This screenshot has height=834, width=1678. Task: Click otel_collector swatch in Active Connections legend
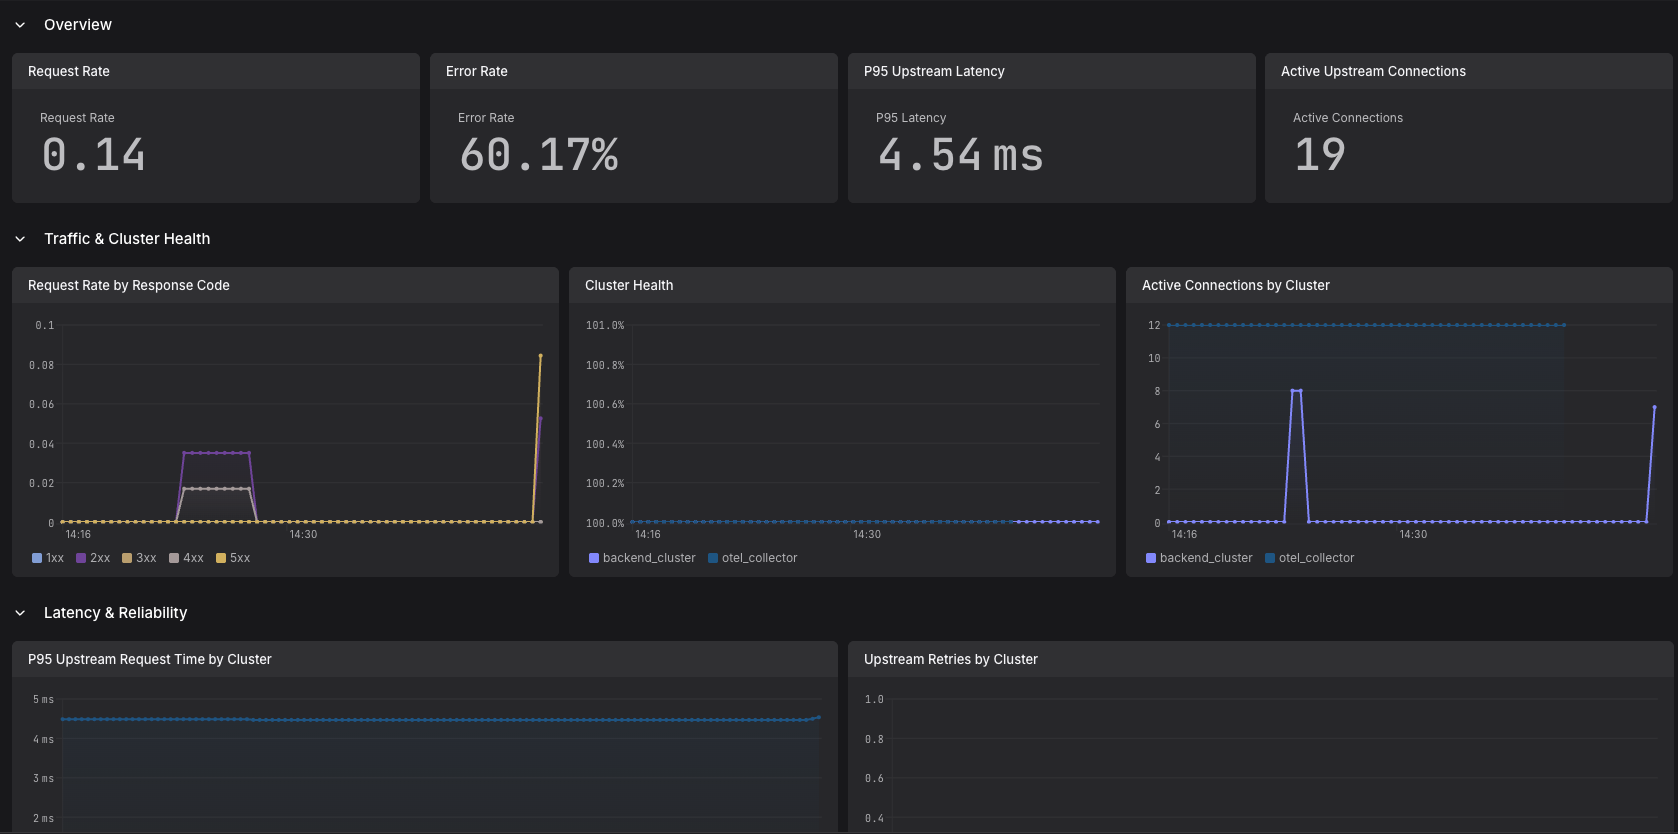pos(1270,558)
